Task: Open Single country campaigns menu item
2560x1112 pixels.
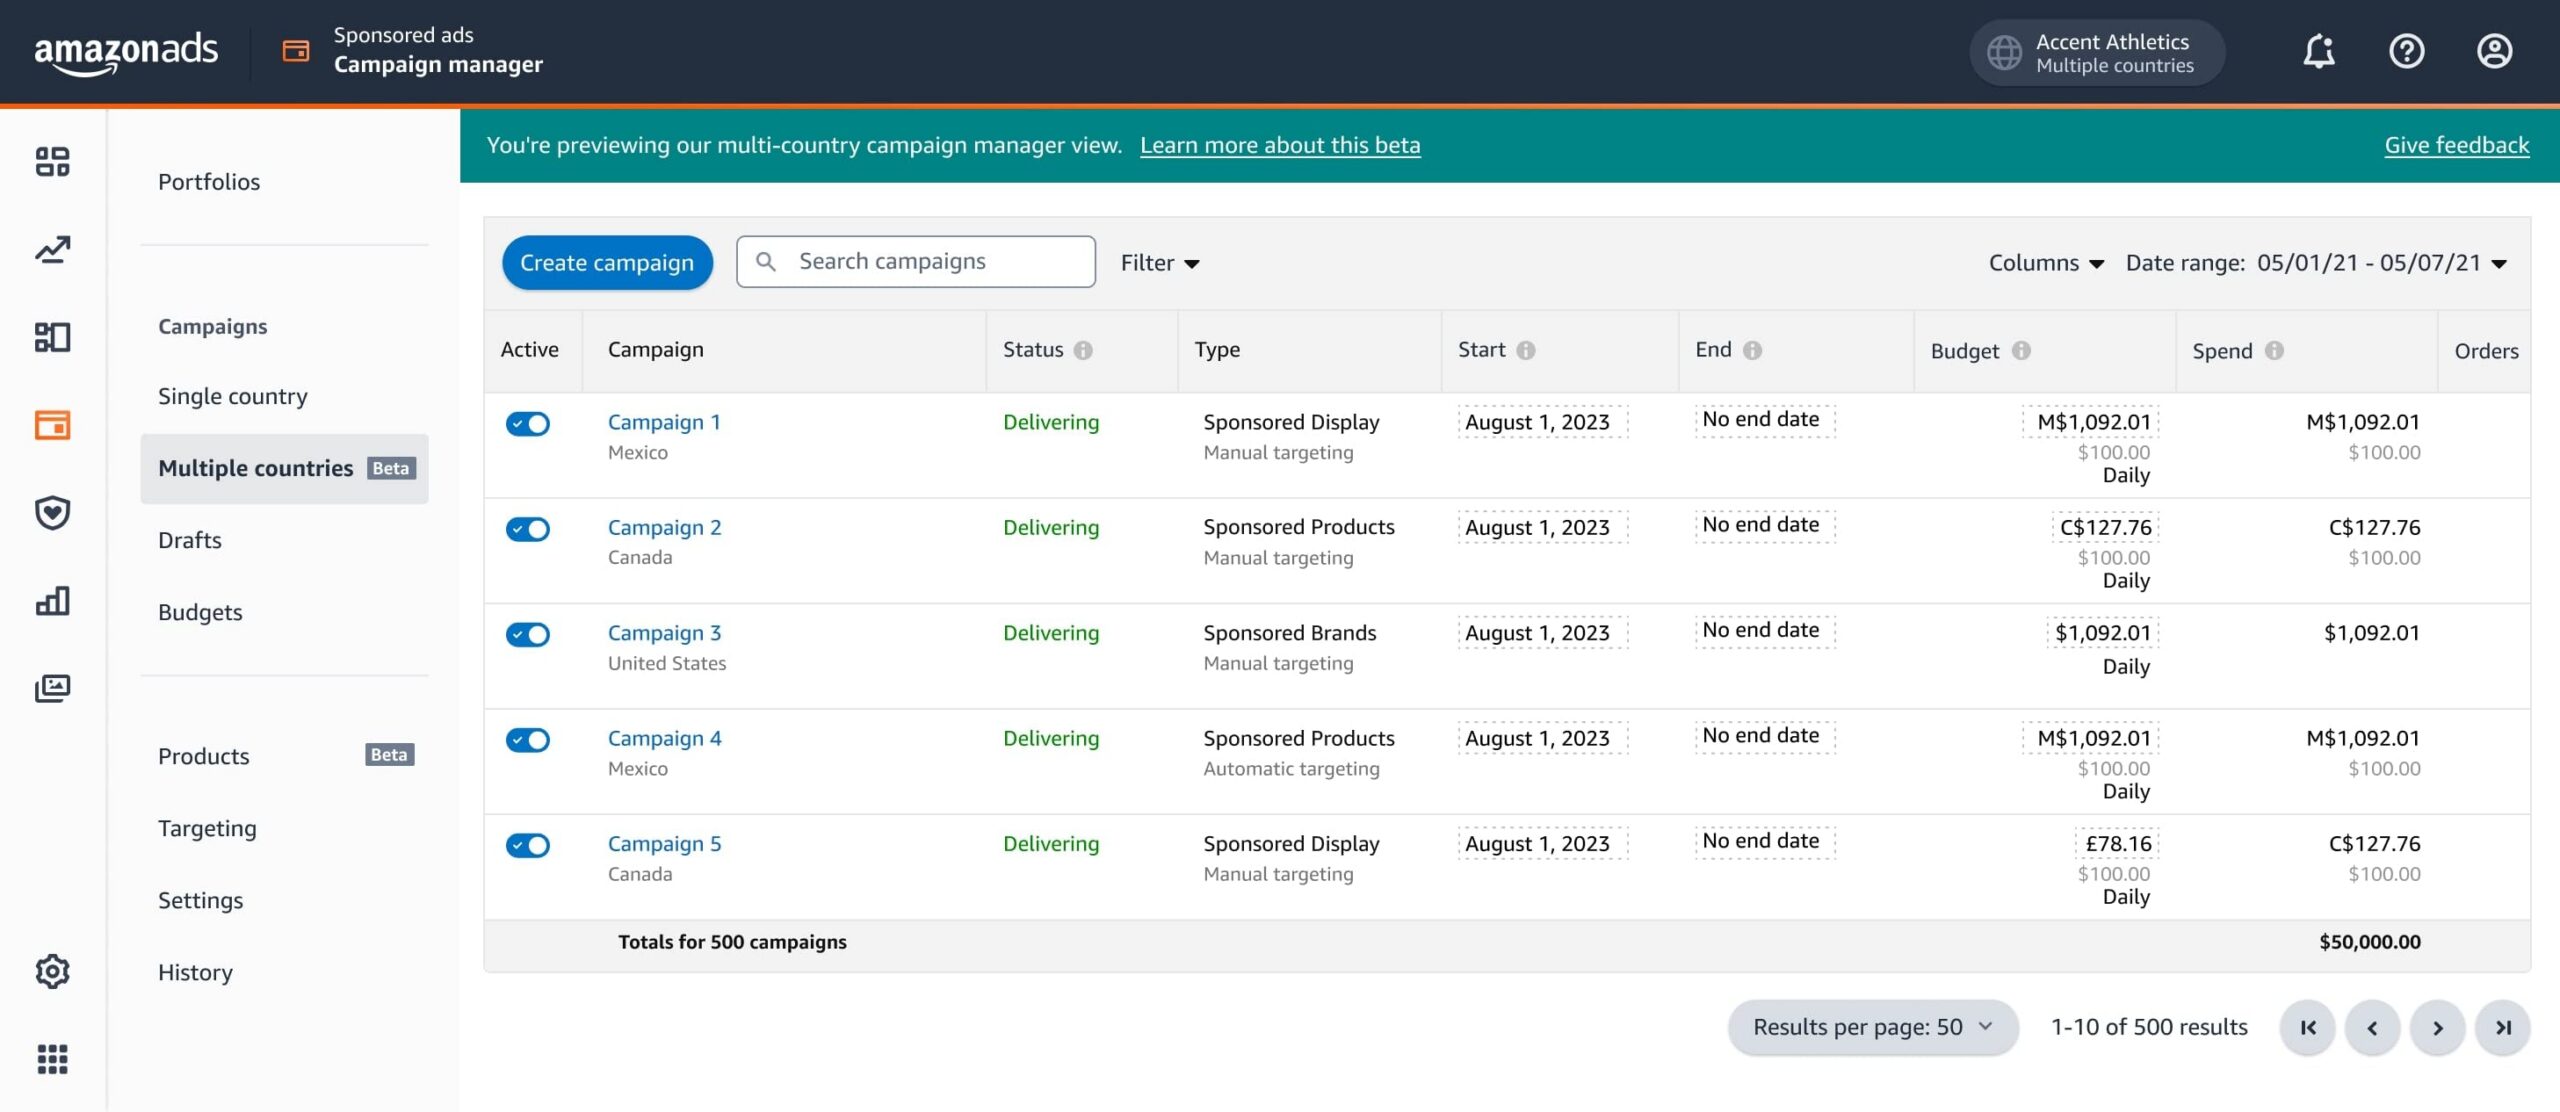Action: pos(233,396)
